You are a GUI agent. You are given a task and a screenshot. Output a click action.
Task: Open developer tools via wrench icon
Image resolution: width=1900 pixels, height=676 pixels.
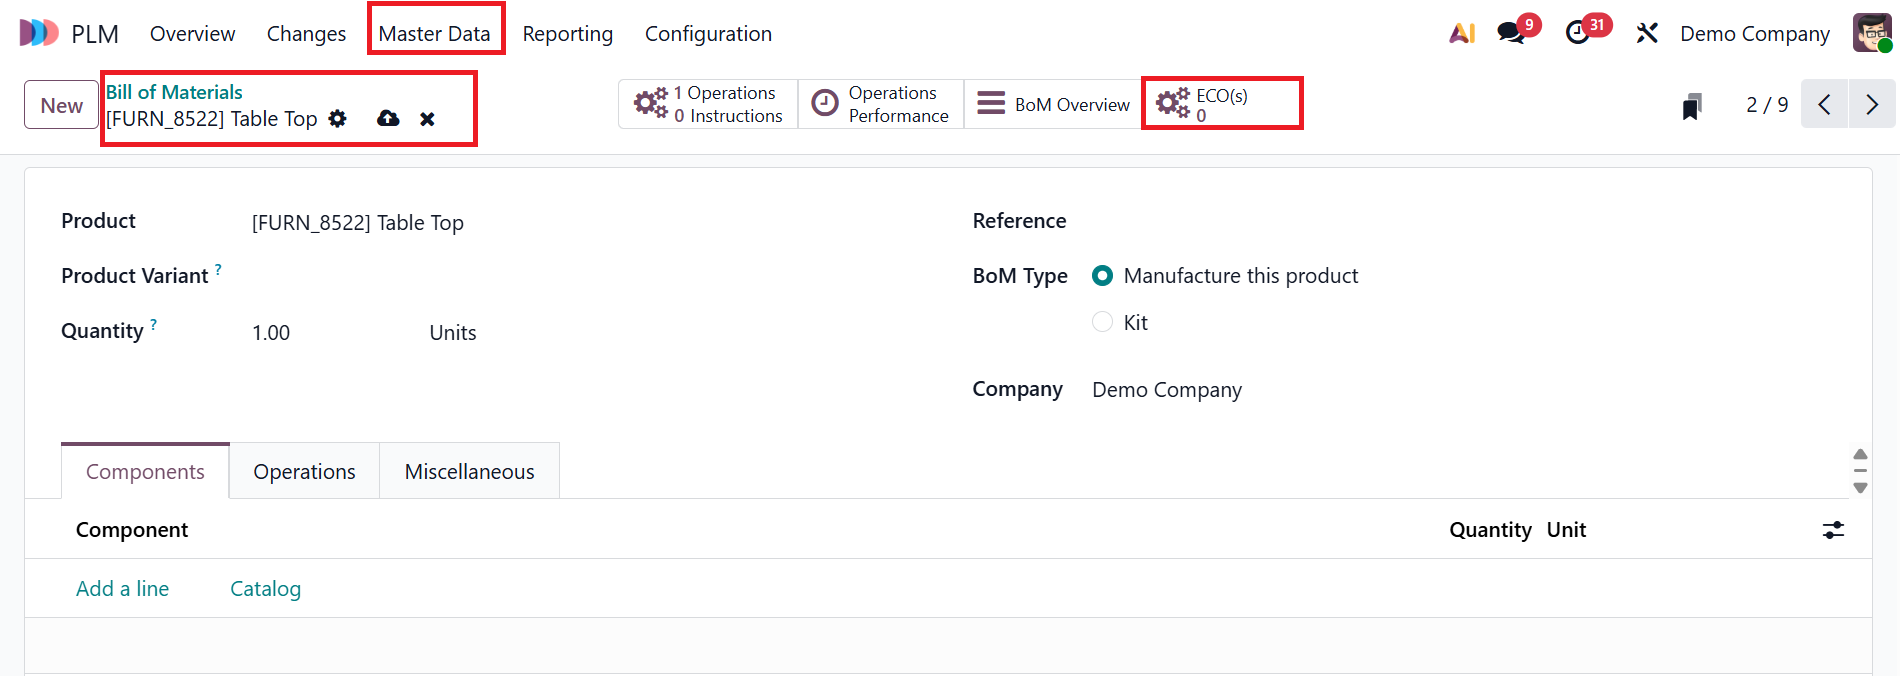click(1646, 32)
